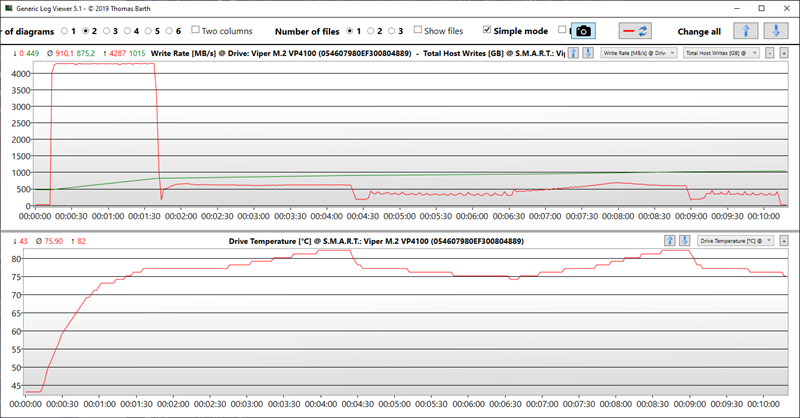Uncheck the Simple mode checkbox
This screenshot has width=800, height=418.
[x=487, y=31]
